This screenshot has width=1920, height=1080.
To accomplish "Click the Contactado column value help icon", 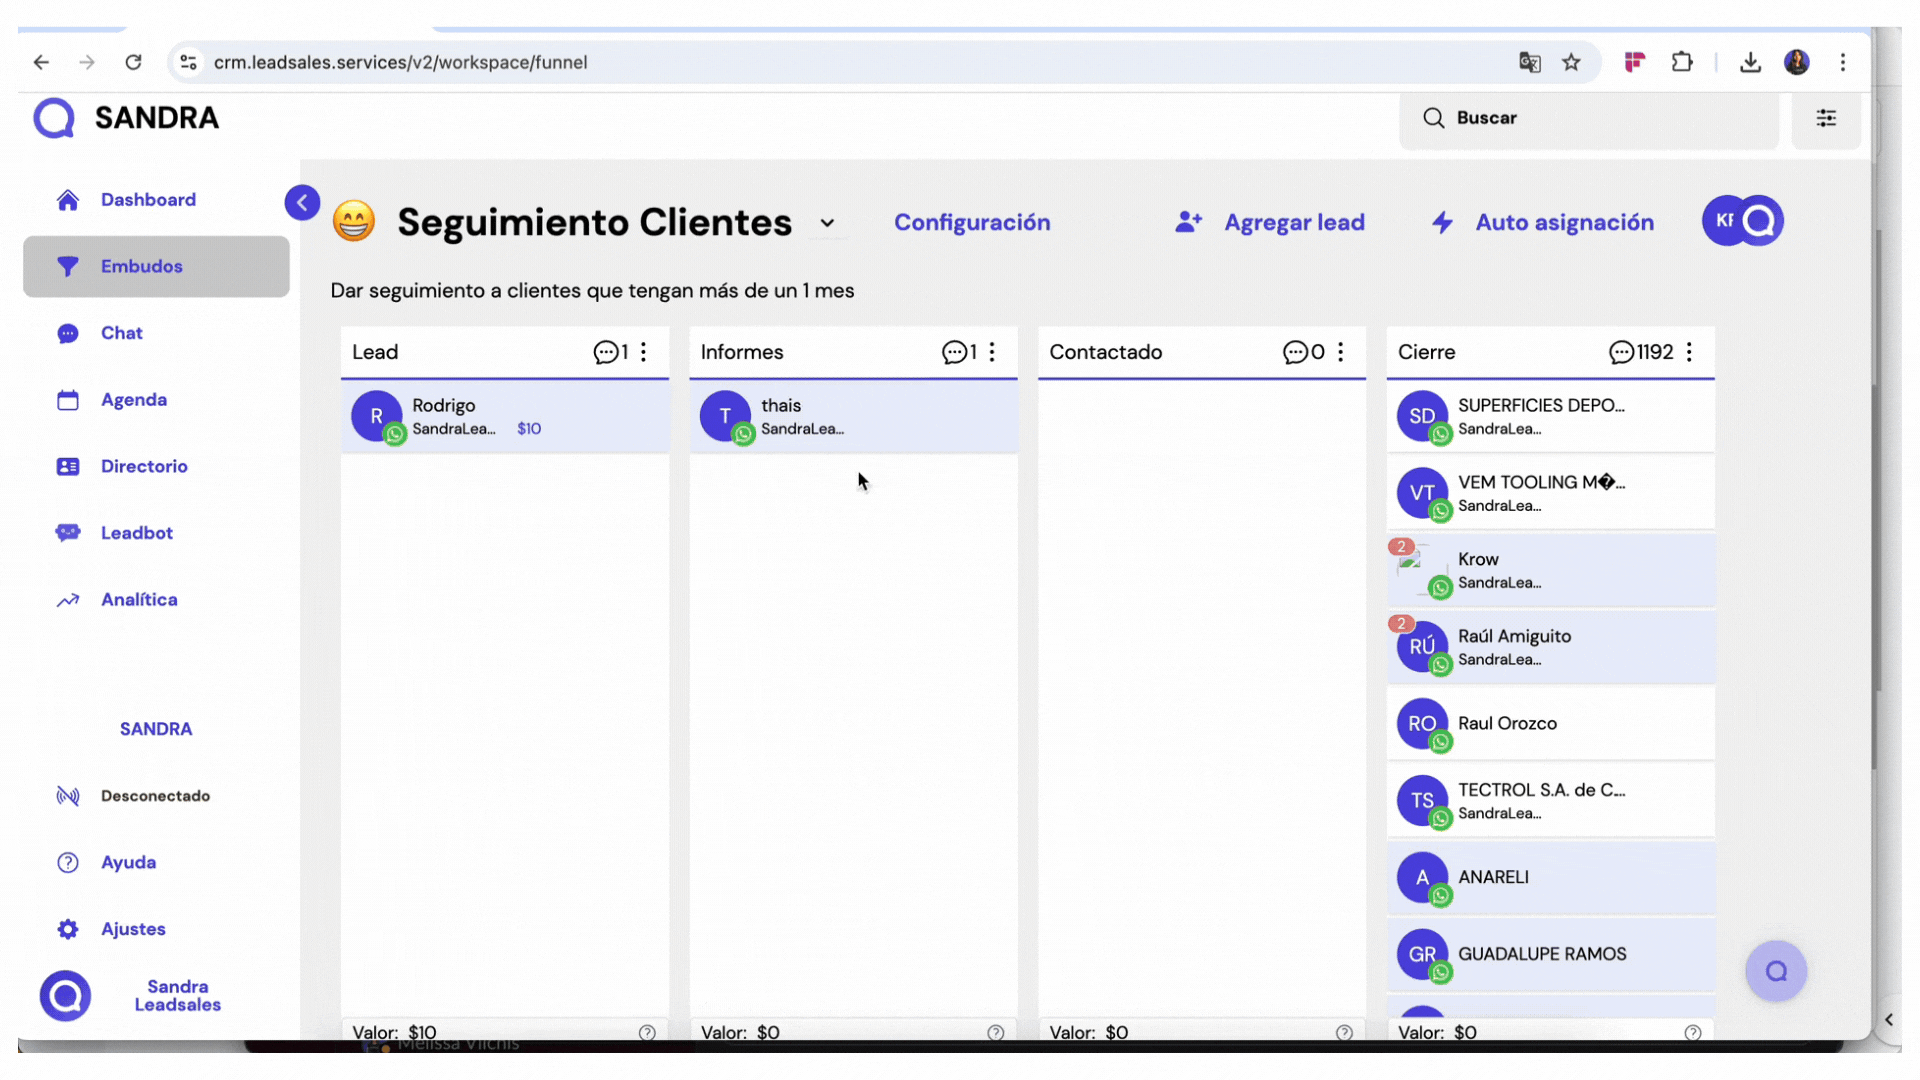I will pyautogui.click(x=1344, y=1033).
